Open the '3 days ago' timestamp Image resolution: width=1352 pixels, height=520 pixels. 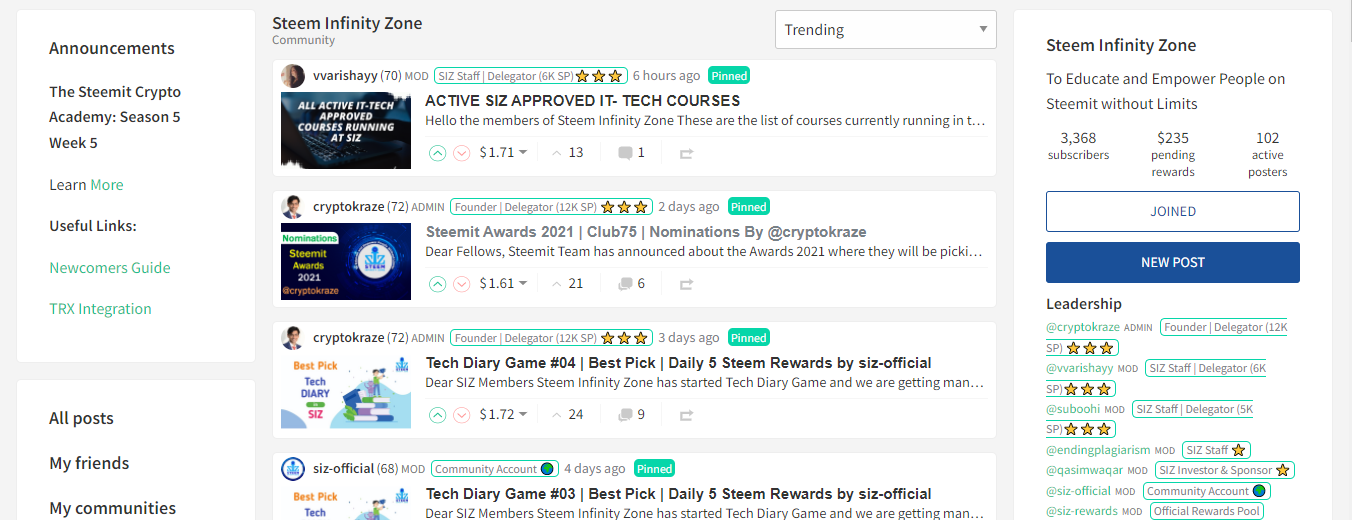point(688,337)
